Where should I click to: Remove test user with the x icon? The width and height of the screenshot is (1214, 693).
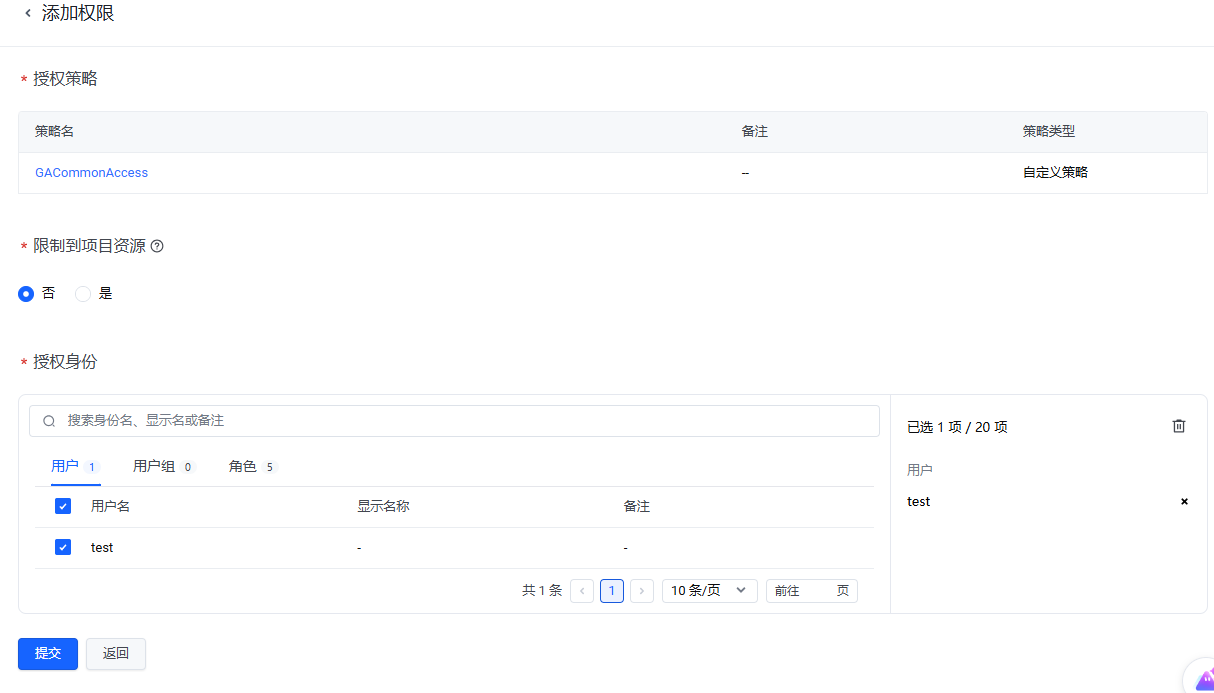pos(1184,502)
